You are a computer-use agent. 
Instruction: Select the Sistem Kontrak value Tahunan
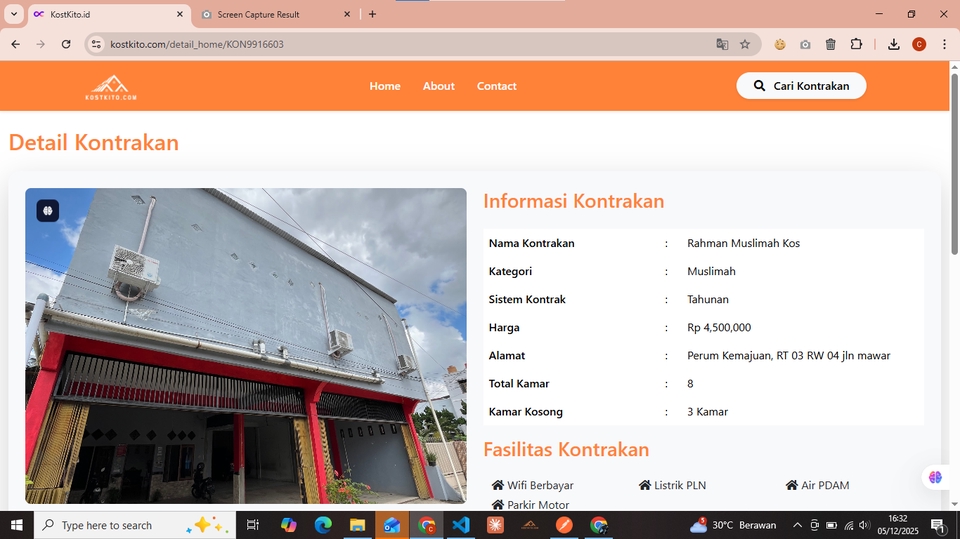tap(708, 300)
